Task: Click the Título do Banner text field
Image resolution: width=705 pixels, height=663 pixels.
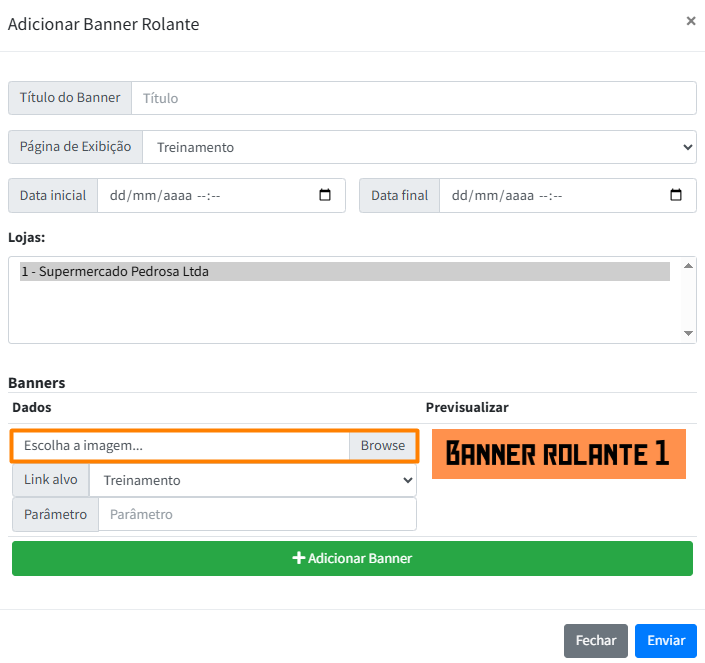Action: pos(413,98)
